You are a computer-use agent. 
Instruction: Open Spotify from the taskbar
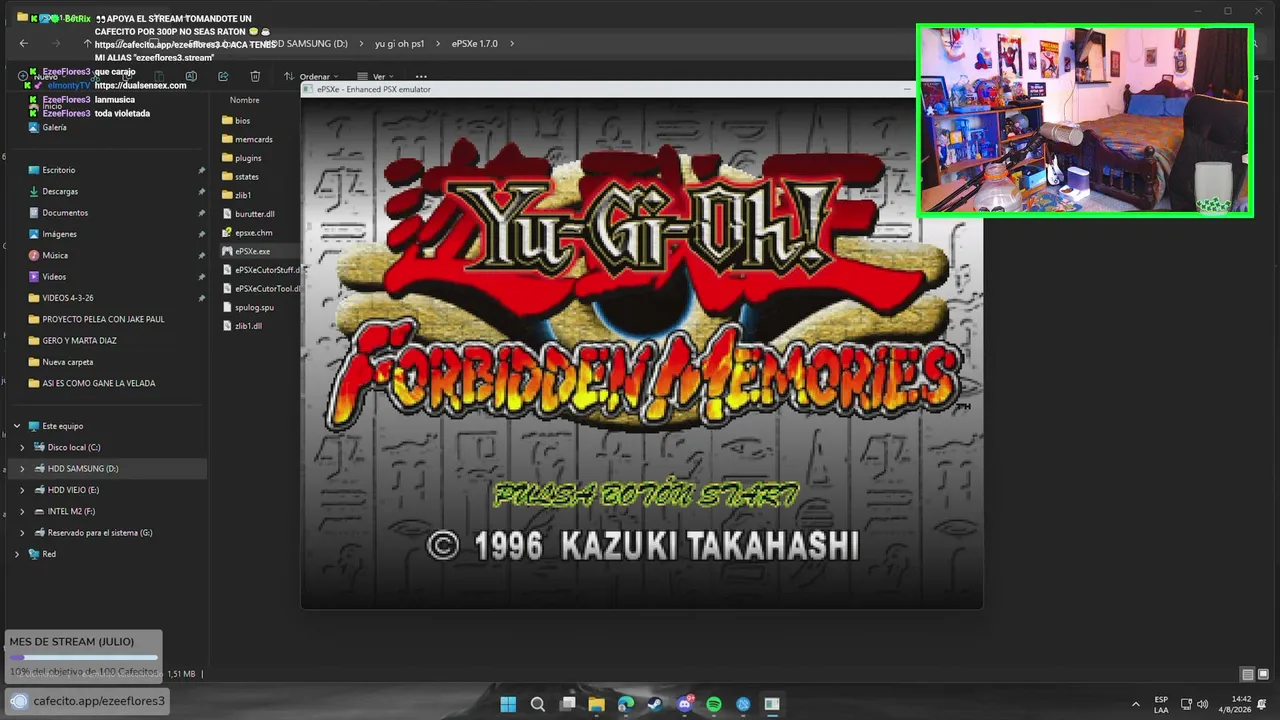point(714,704)
